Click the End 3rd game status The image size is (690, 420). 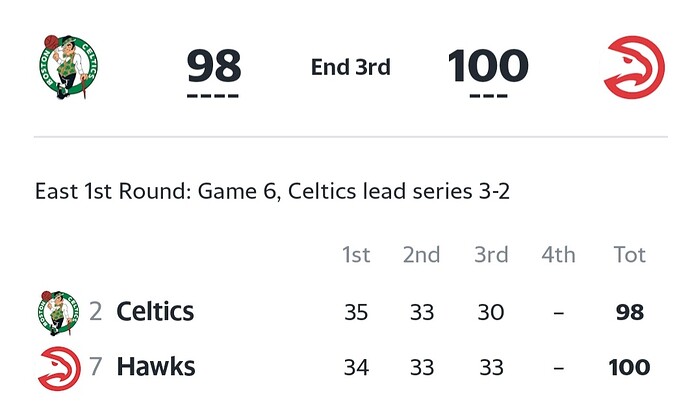pyautogui.click(x=351, y=67)
